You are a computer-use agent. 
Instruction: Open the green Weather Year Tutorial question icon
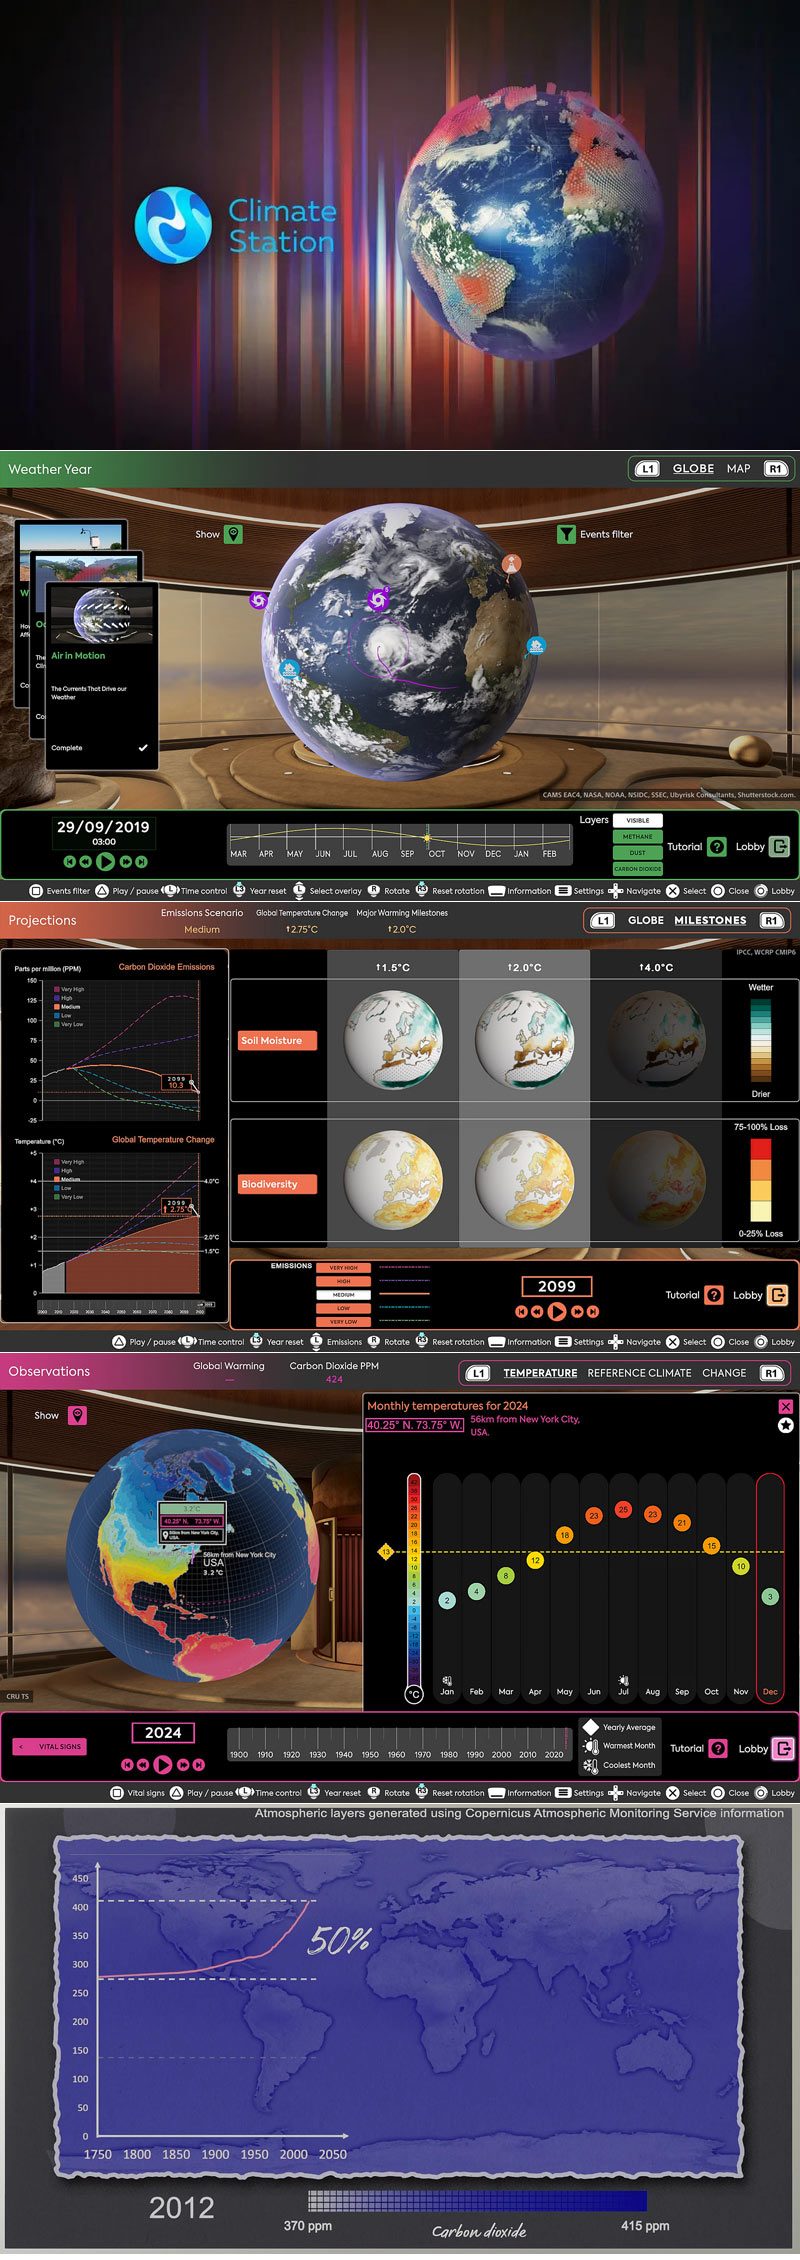[717, 846]
